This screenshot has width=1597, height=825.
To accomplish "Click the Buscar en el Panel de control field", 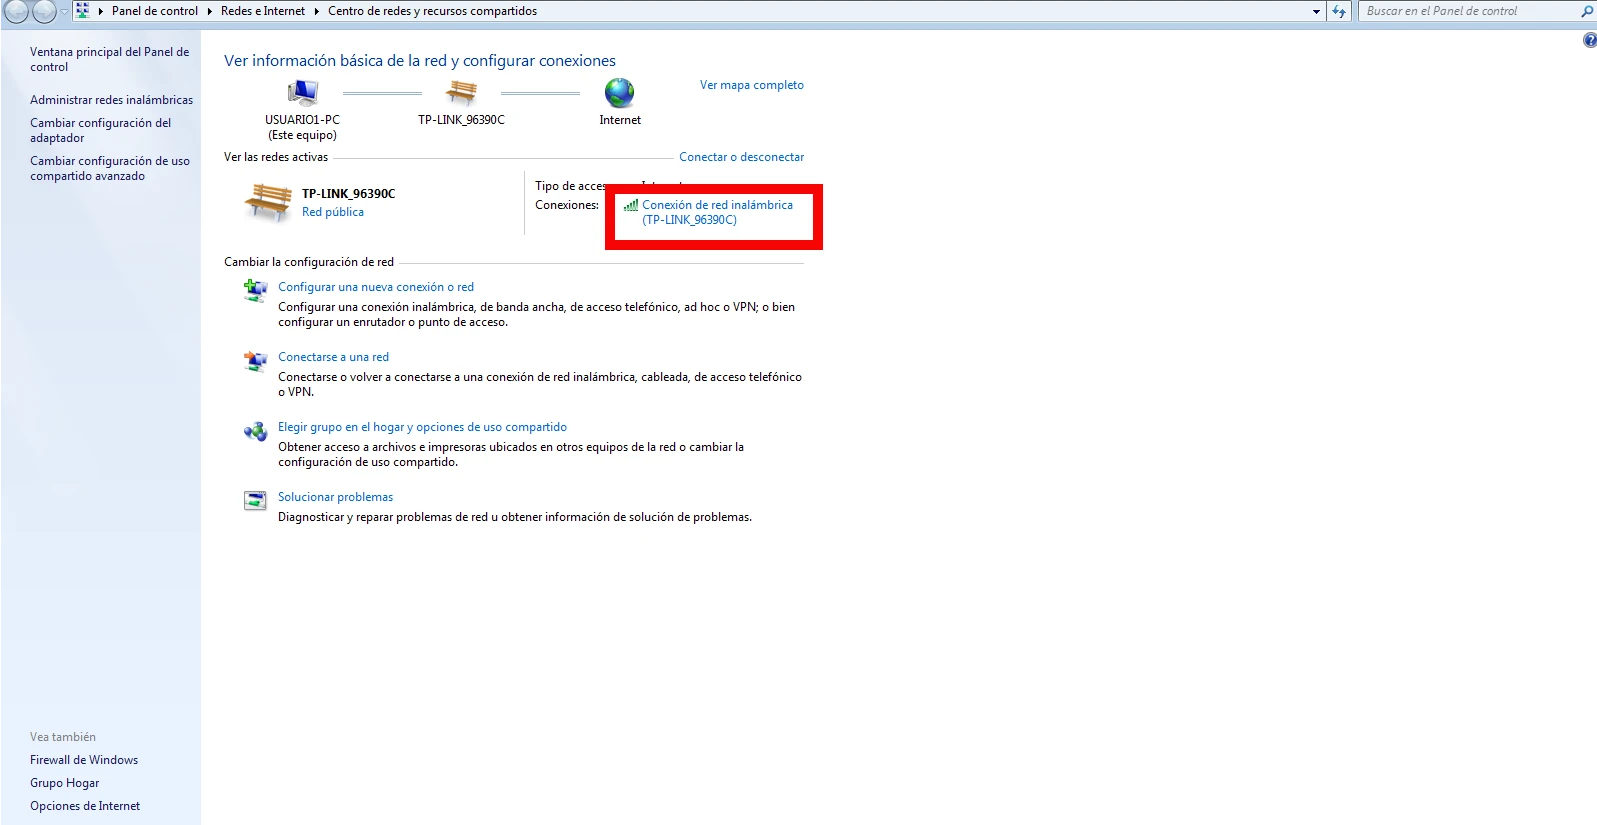I will (1465, 11).
